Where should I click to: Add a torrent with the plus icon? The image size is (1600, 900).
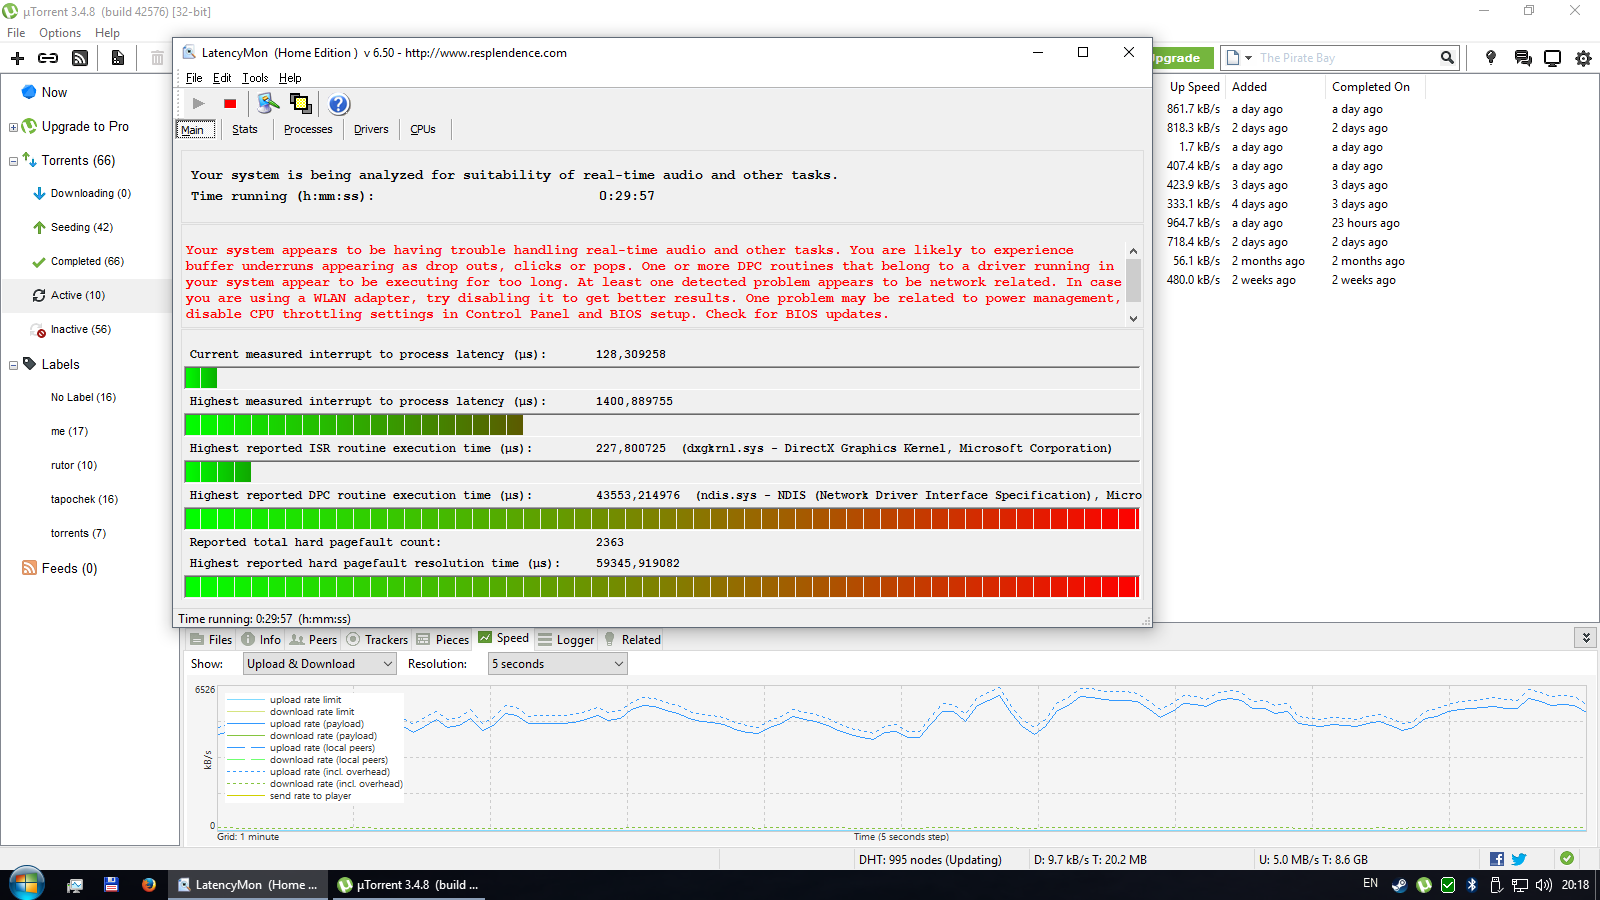click(17, 58)
